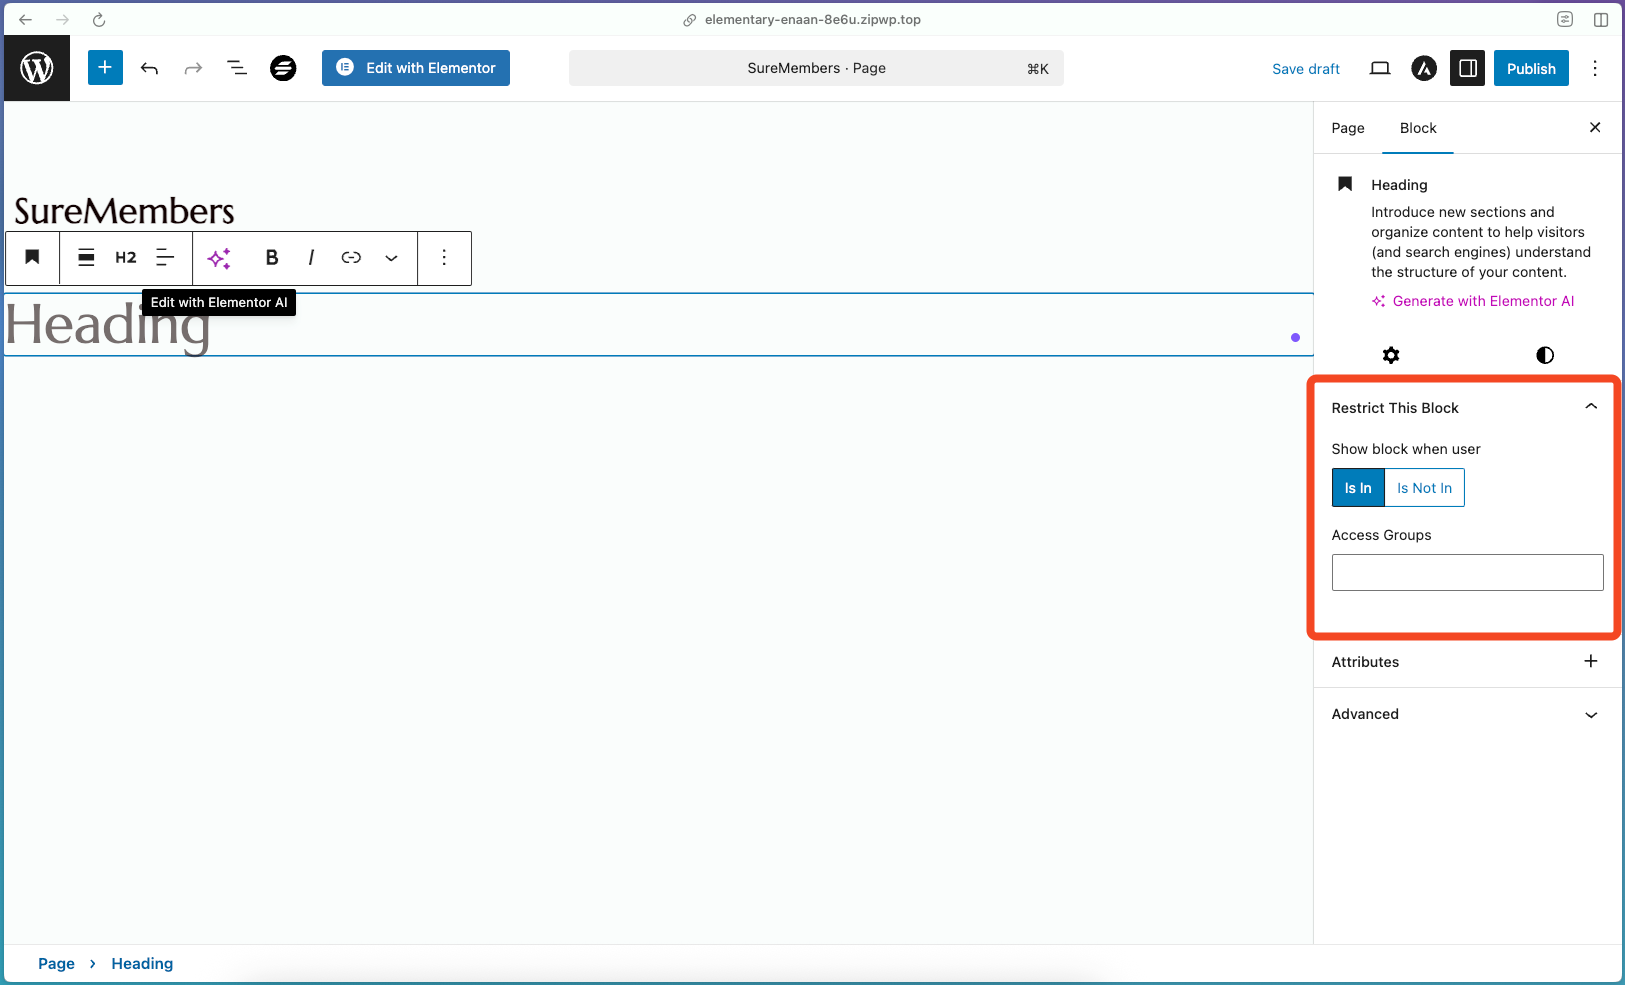Toggle italic formatting
This screenshot has width=1625, height=985.
[311, 257]
